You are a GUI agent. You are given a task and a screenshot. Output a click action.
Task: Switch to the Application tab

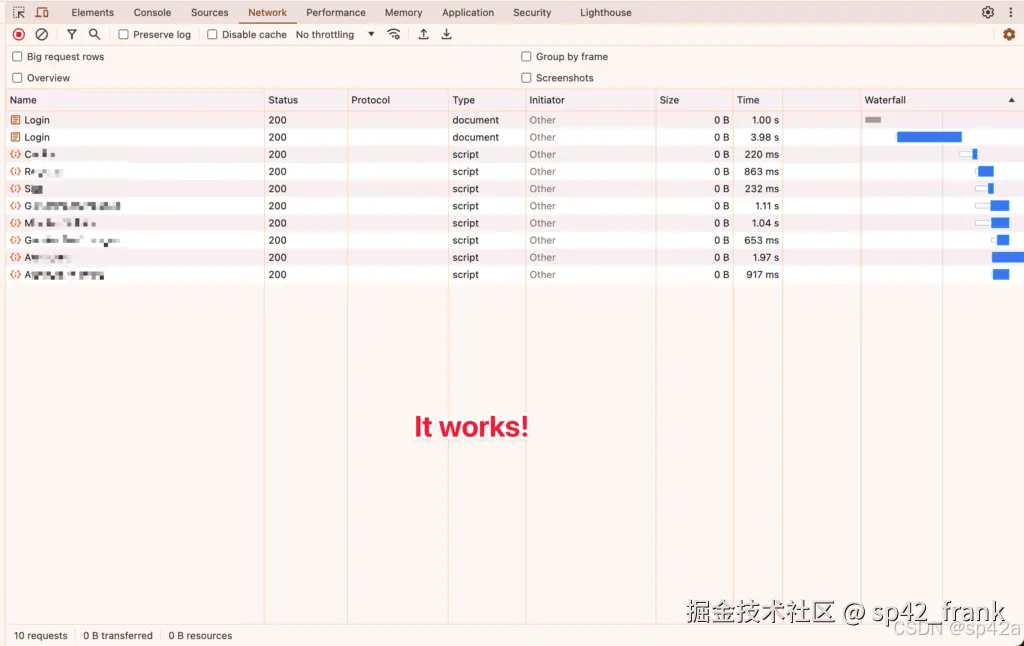(468, 12)
